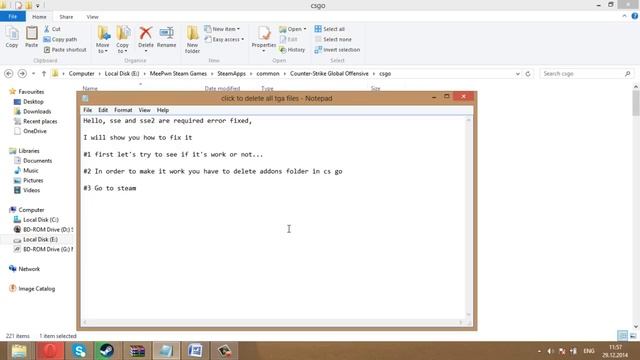
Task: Select Documents under Libraries
Action: point(37,160)
